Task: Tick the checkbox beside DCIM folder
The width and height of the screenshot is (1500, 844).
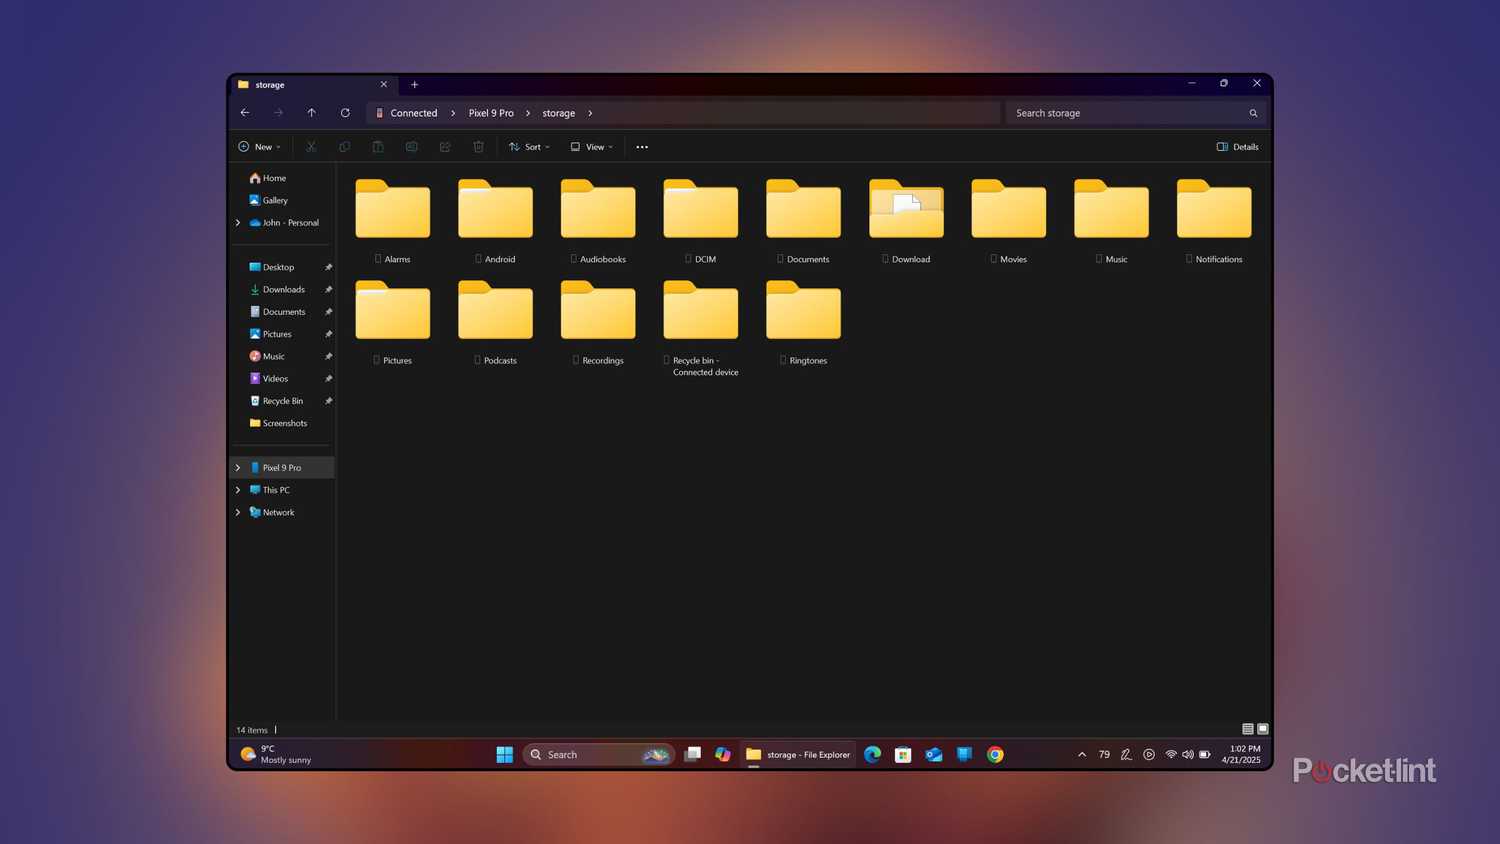Action: click(688, 259)
